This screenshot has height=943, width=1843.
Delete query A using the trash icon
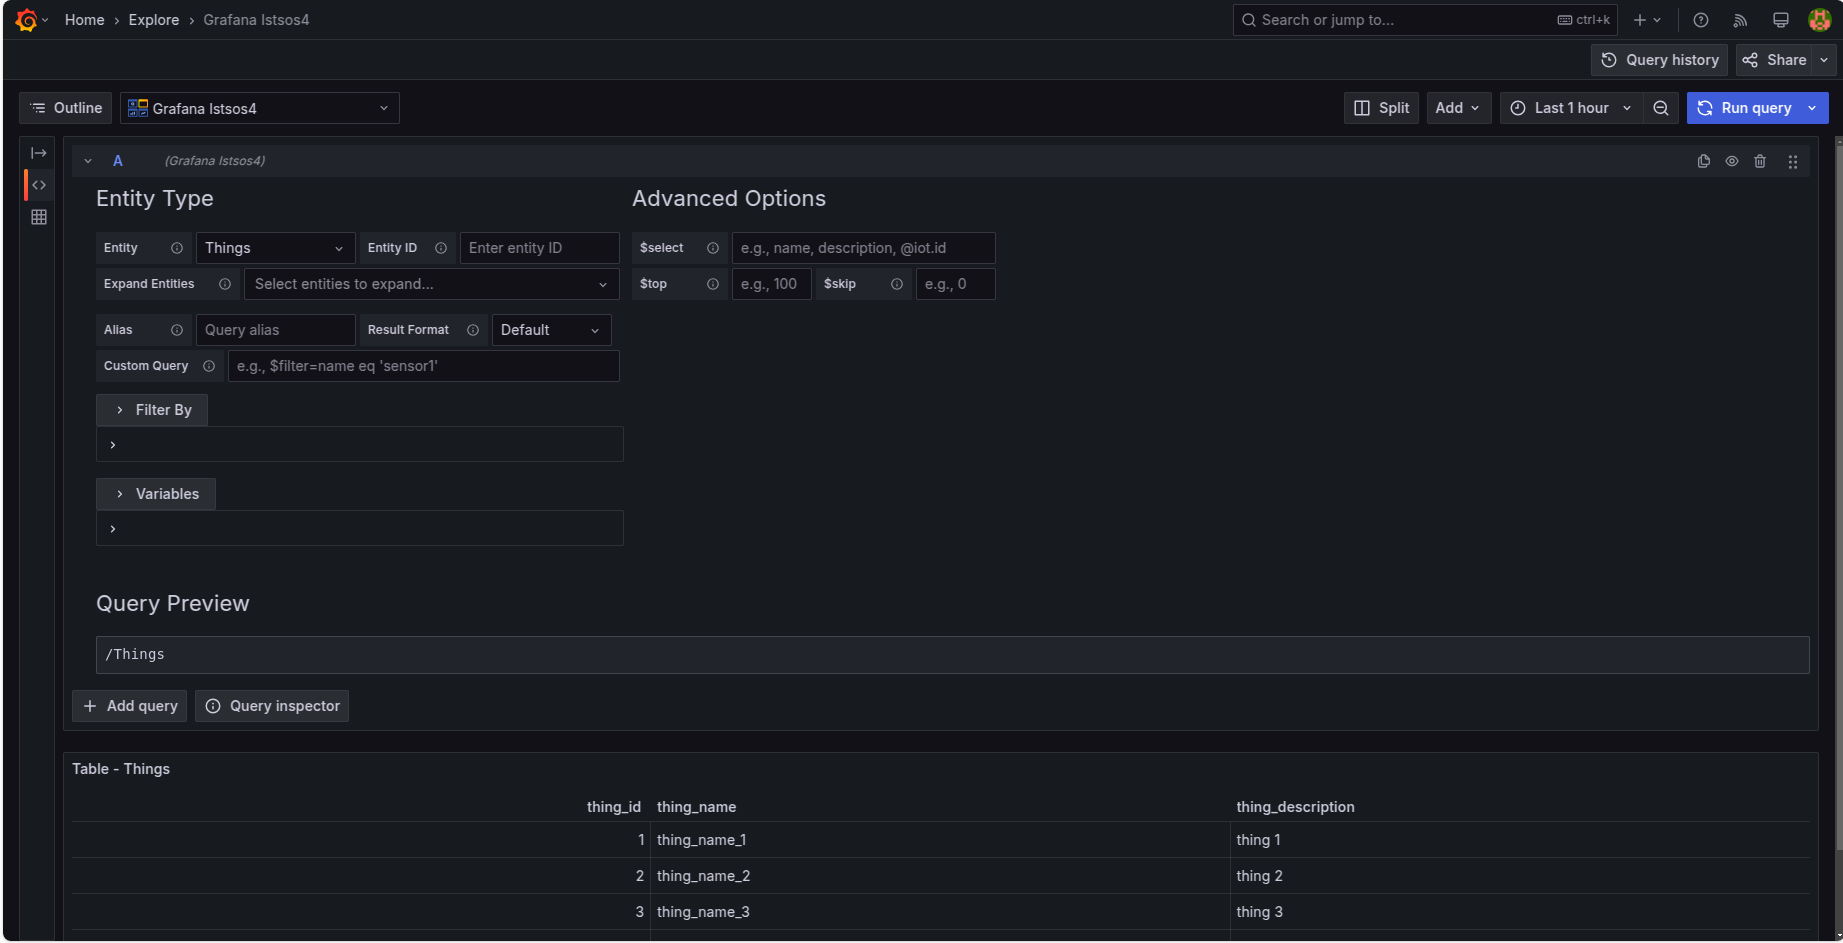click(x=1760, y=161)
